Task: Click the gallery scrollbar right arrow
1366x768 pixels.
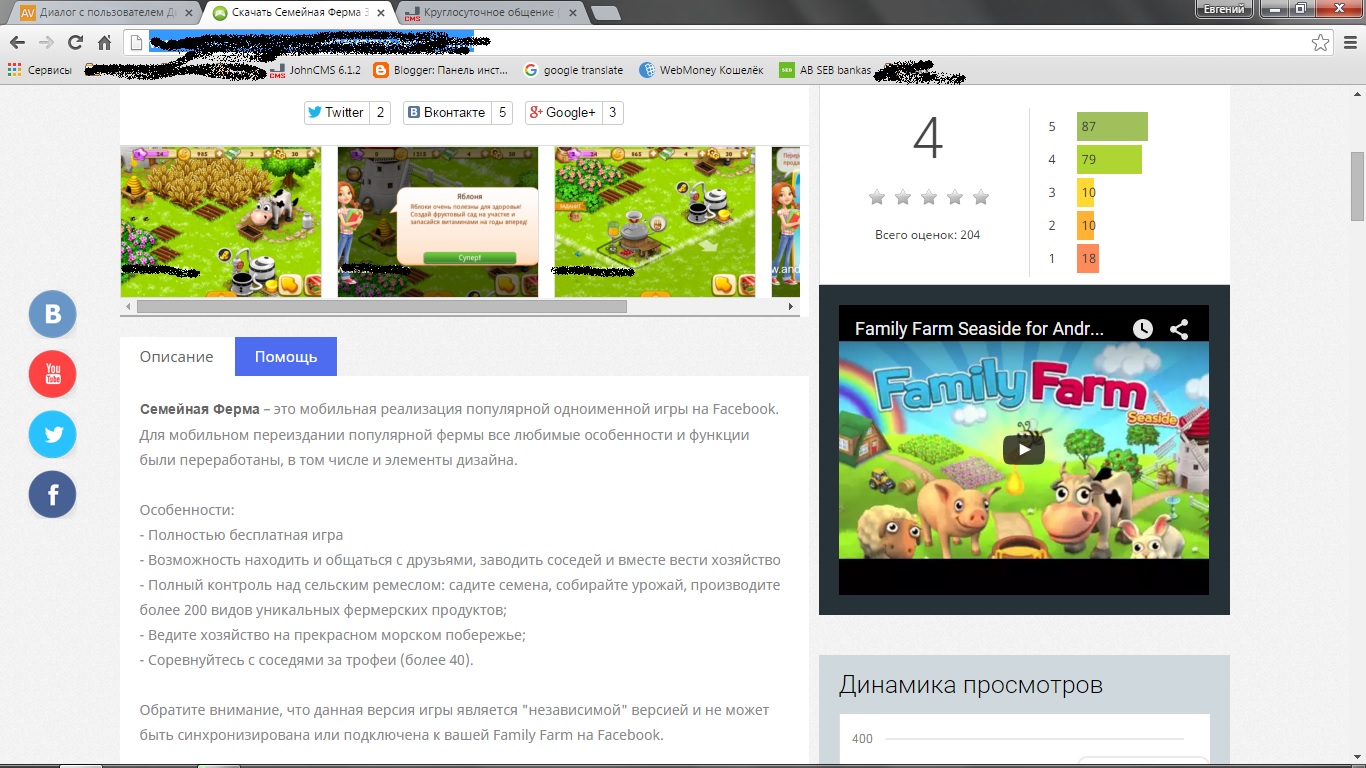Action: click(792, 307)
